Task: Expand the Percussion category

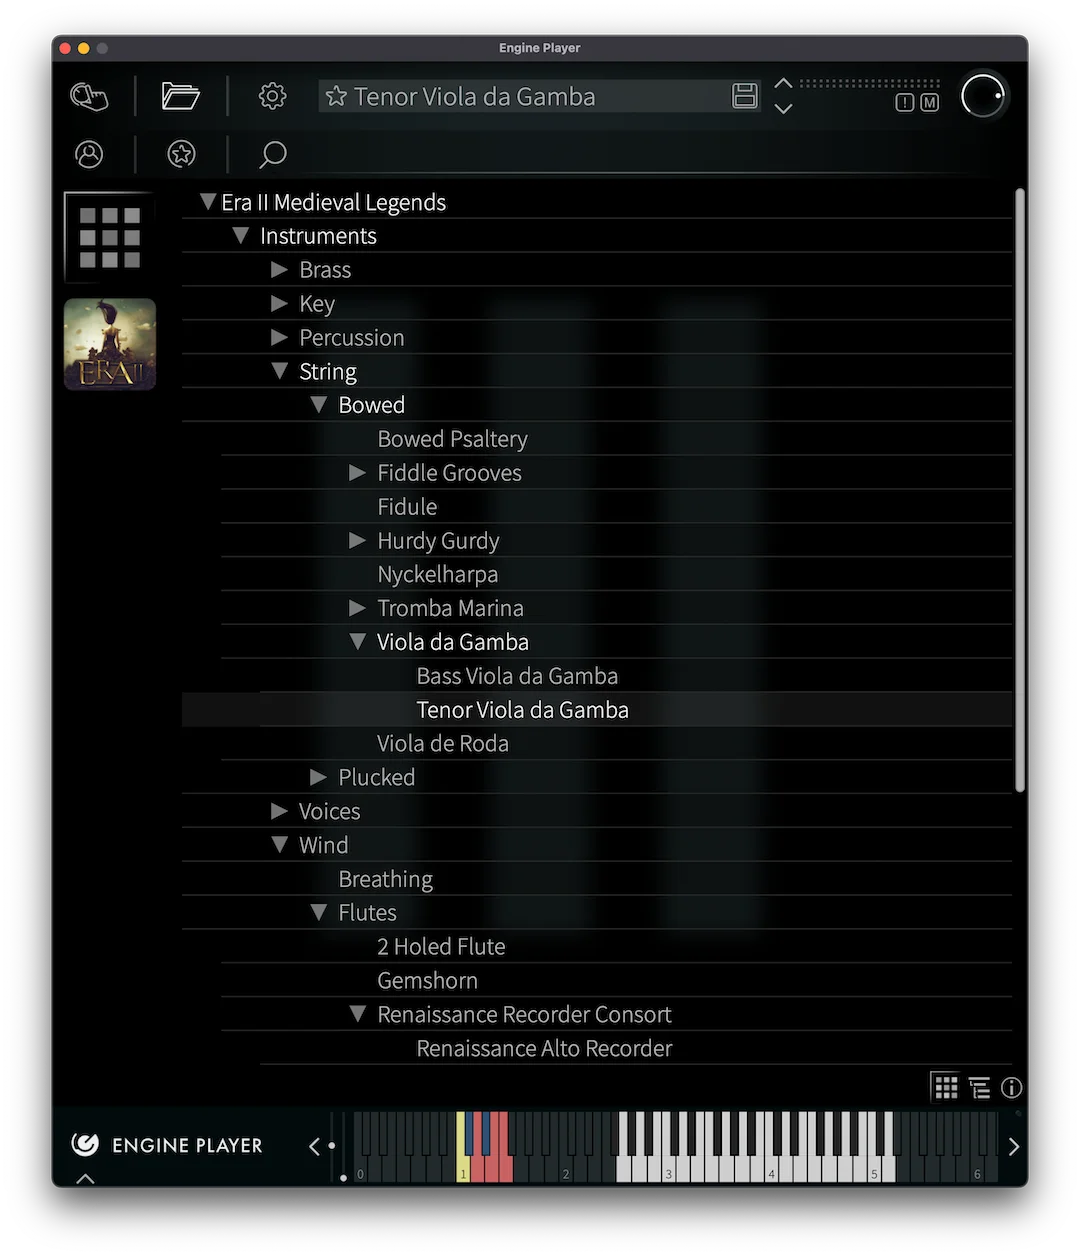Action: coord(279,338)
